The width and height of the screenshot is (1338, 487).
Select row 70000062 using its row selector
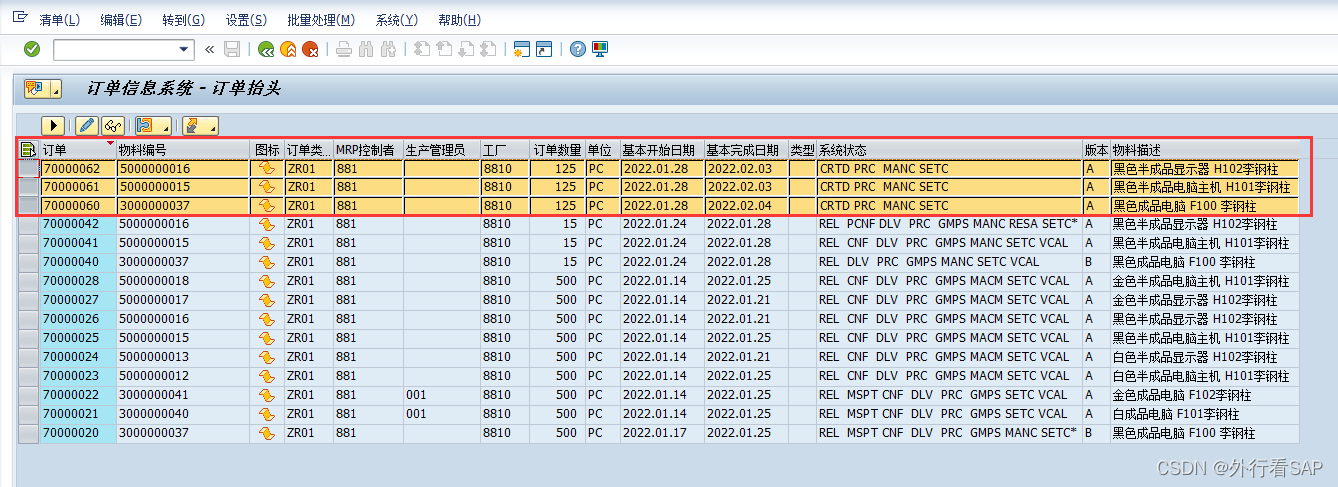click(x=29, y=169)
